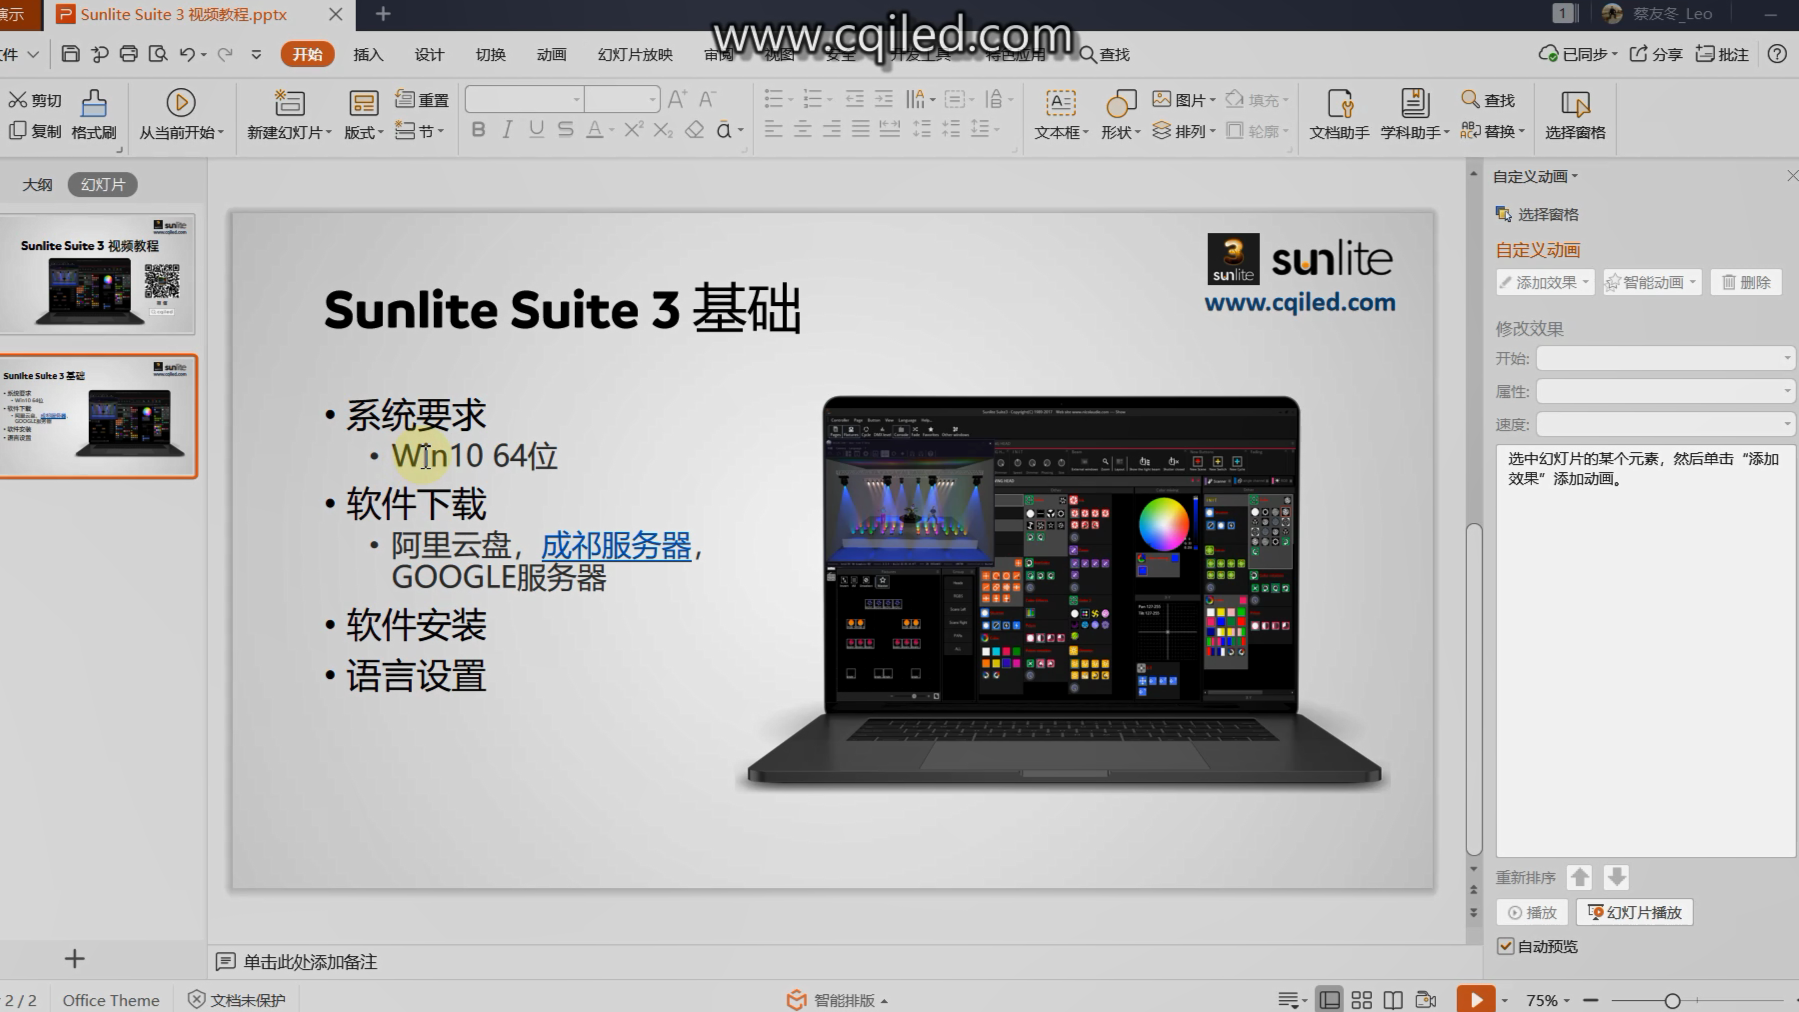Open the 速度 Speed combo box
The image size is (1799, 1012).
pyautogui.click(x=1665, y=424)
